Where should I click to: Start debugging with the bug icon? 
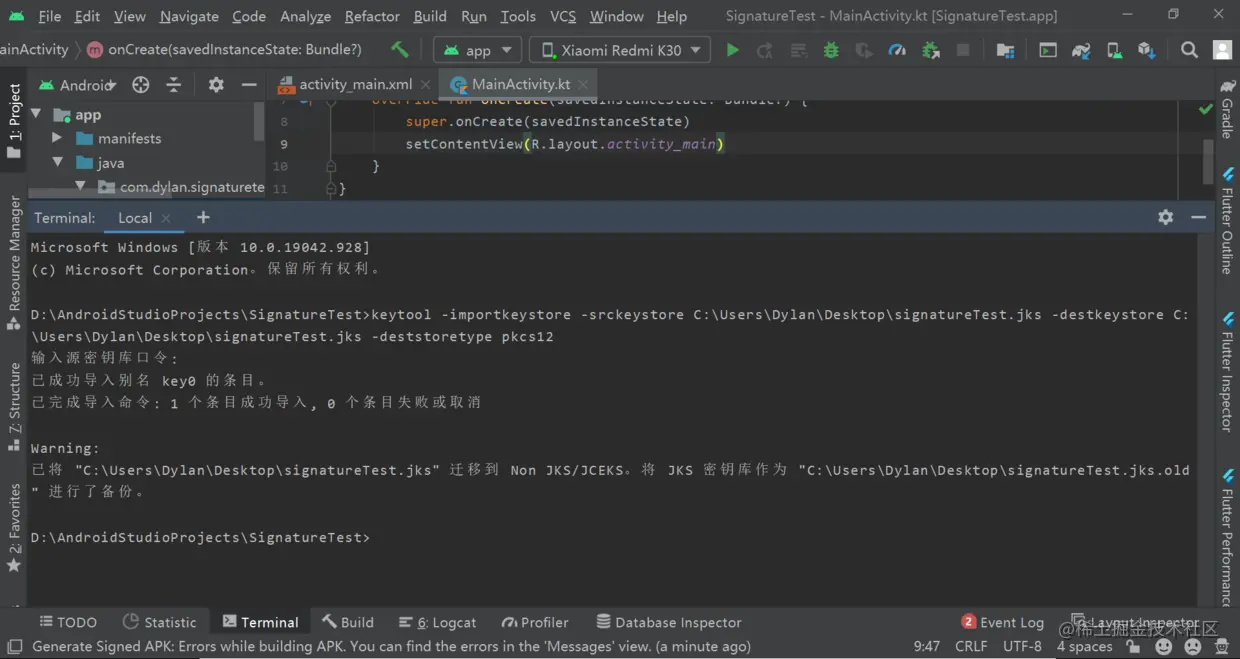point(831,50)
